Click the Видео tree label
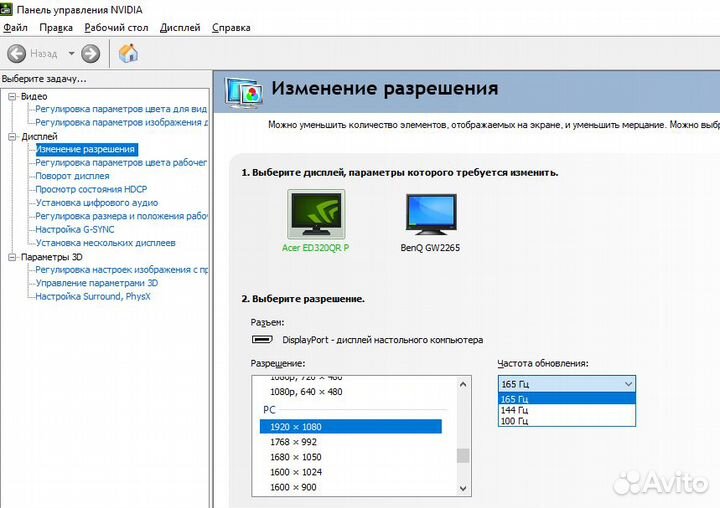 click(x=34, y=96)
